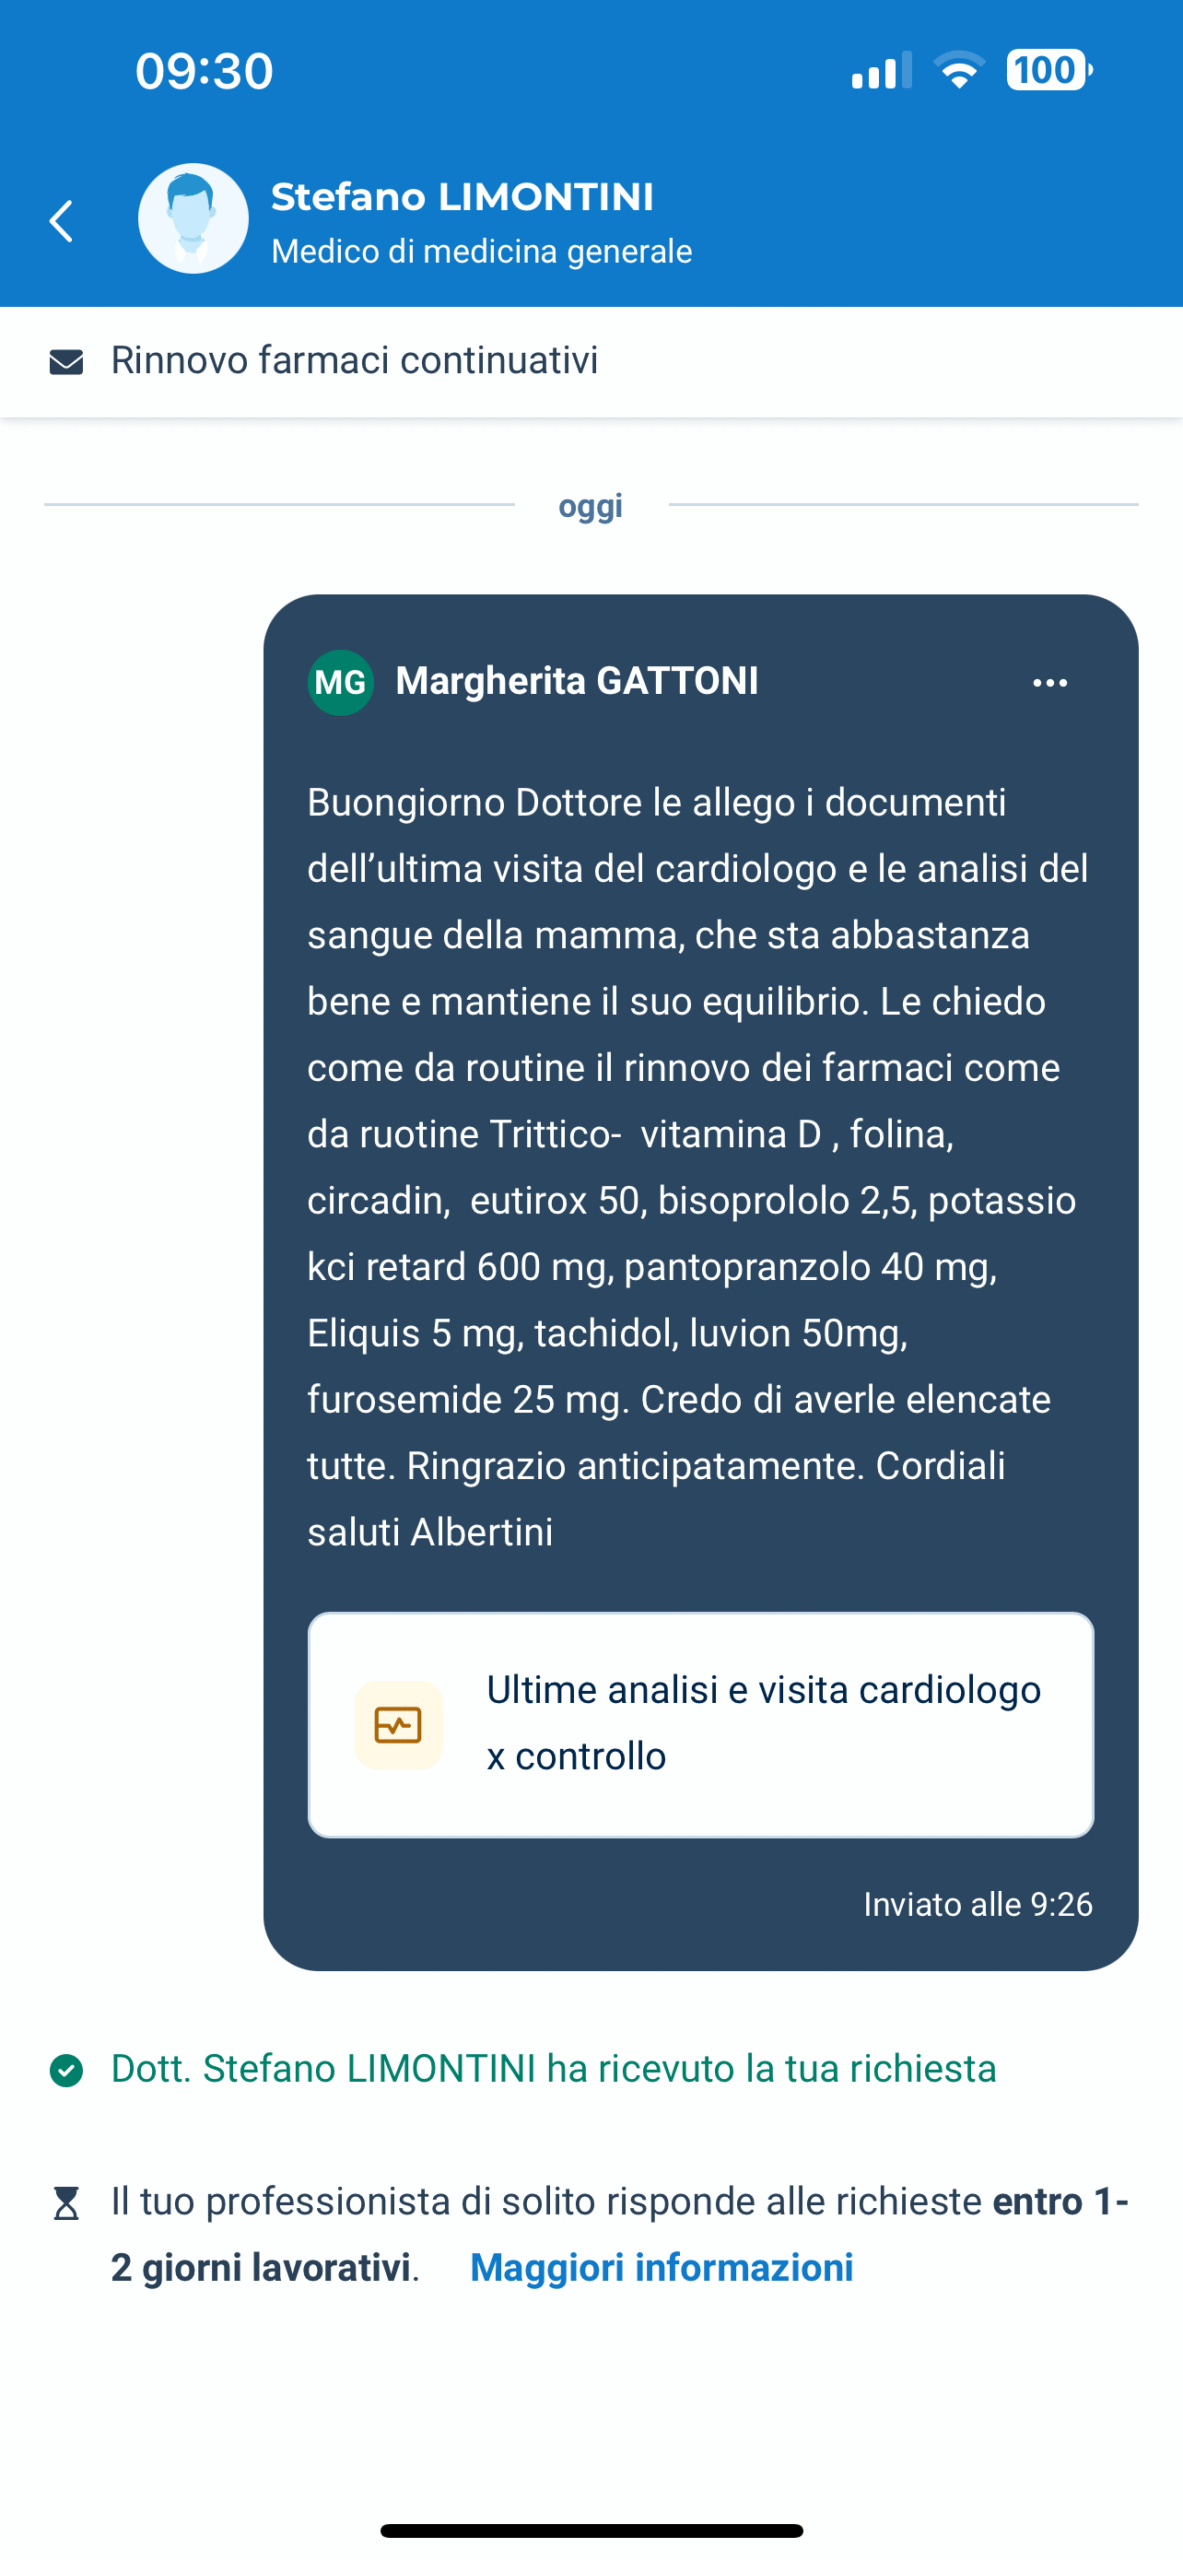
Task: Open Stefano Limontini's profile avatar
Action: pyautogui.click(x=193, y=219)
